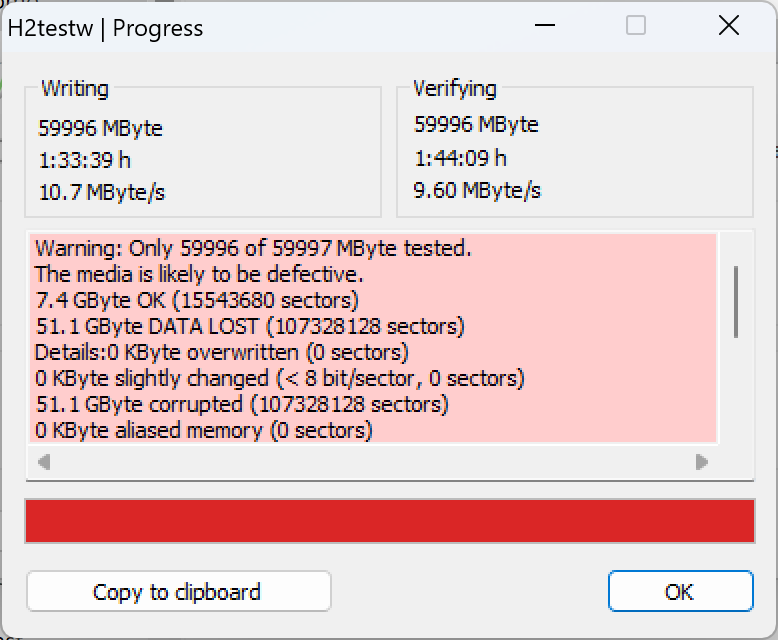Click the 51.1 GByte corrupted line

pyautogui.click(x=241, y=404)
